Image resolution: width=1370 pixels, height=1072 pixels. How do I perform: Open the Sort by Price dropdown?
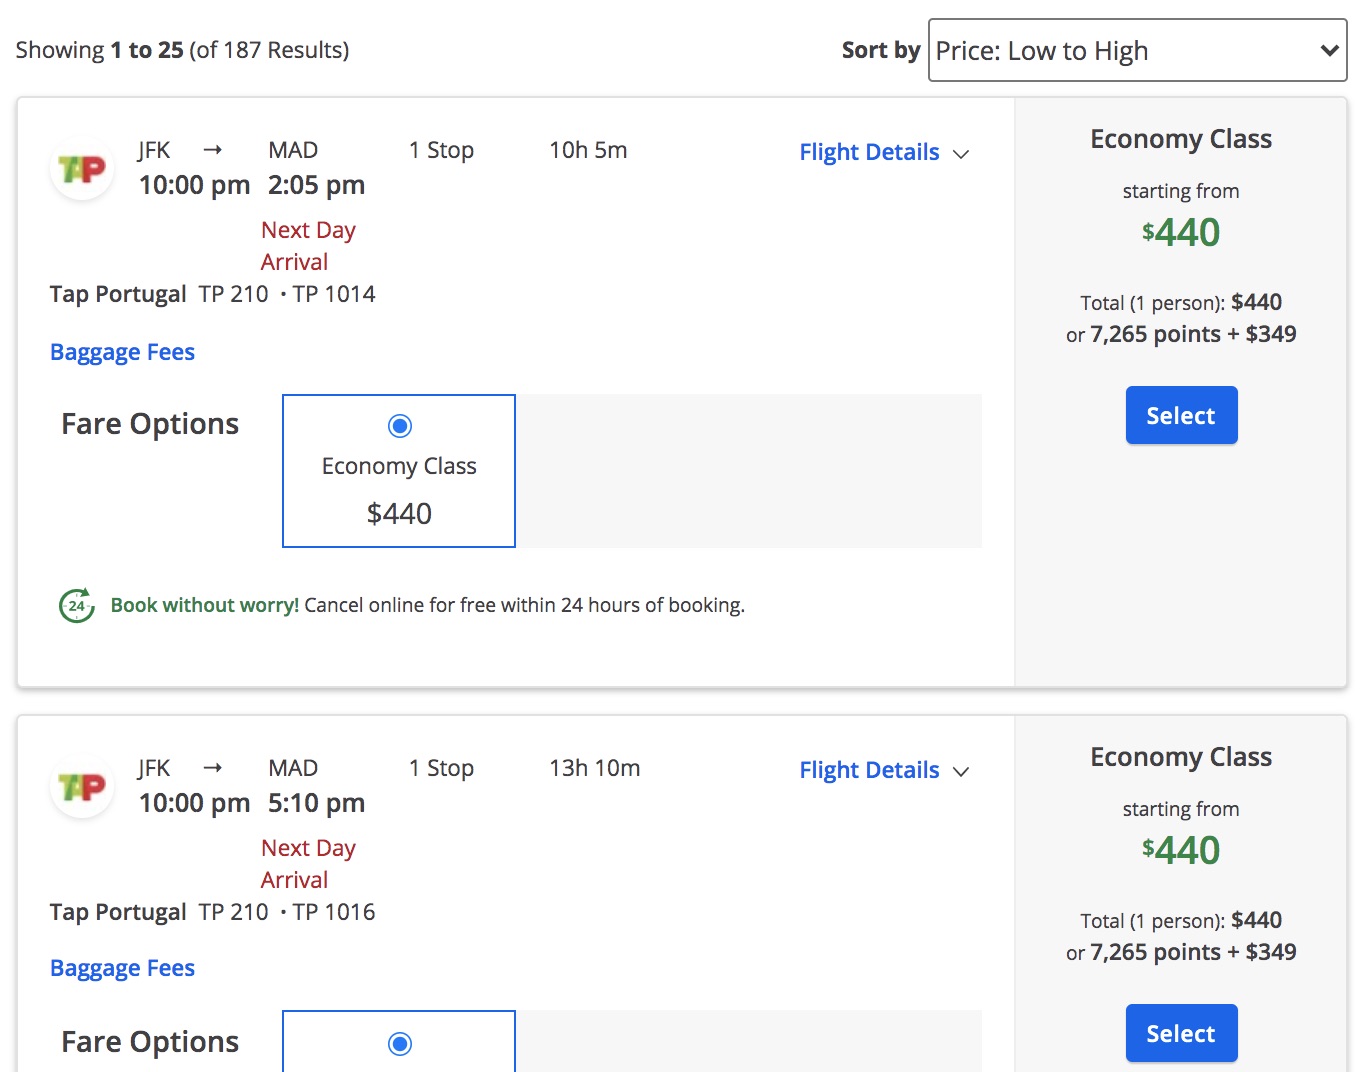point(1136,50)
